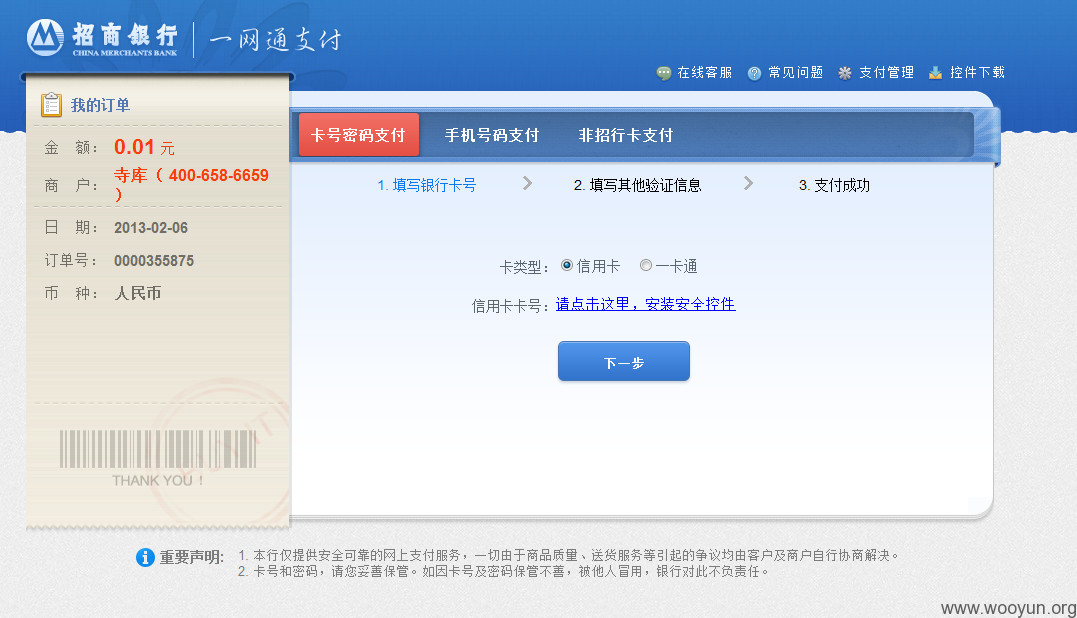Viewport: 1077px width, 618px height.
Task: Click the My Order clipboard icon
Action: tap(52, 105)
